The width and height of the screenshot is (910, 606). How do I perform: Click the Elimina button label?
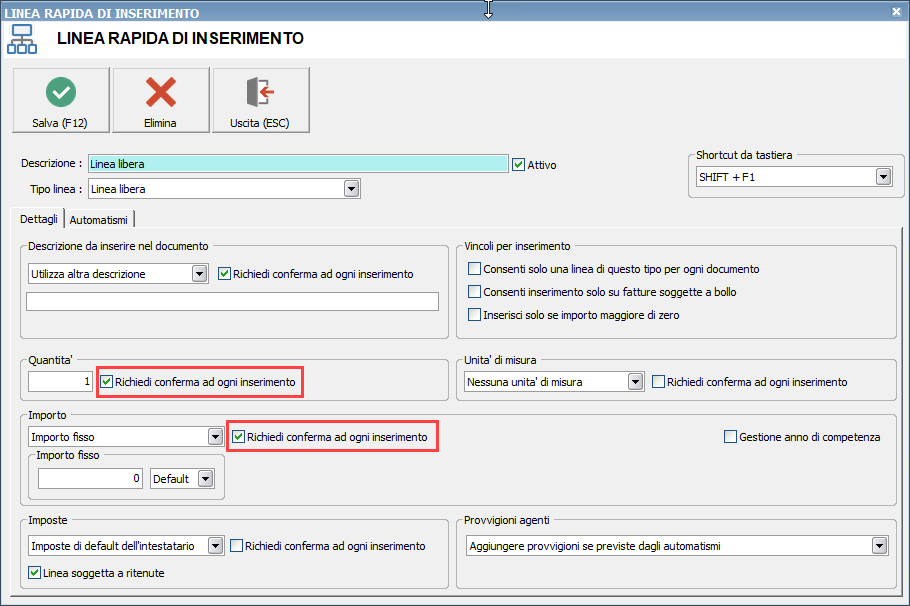160,123
